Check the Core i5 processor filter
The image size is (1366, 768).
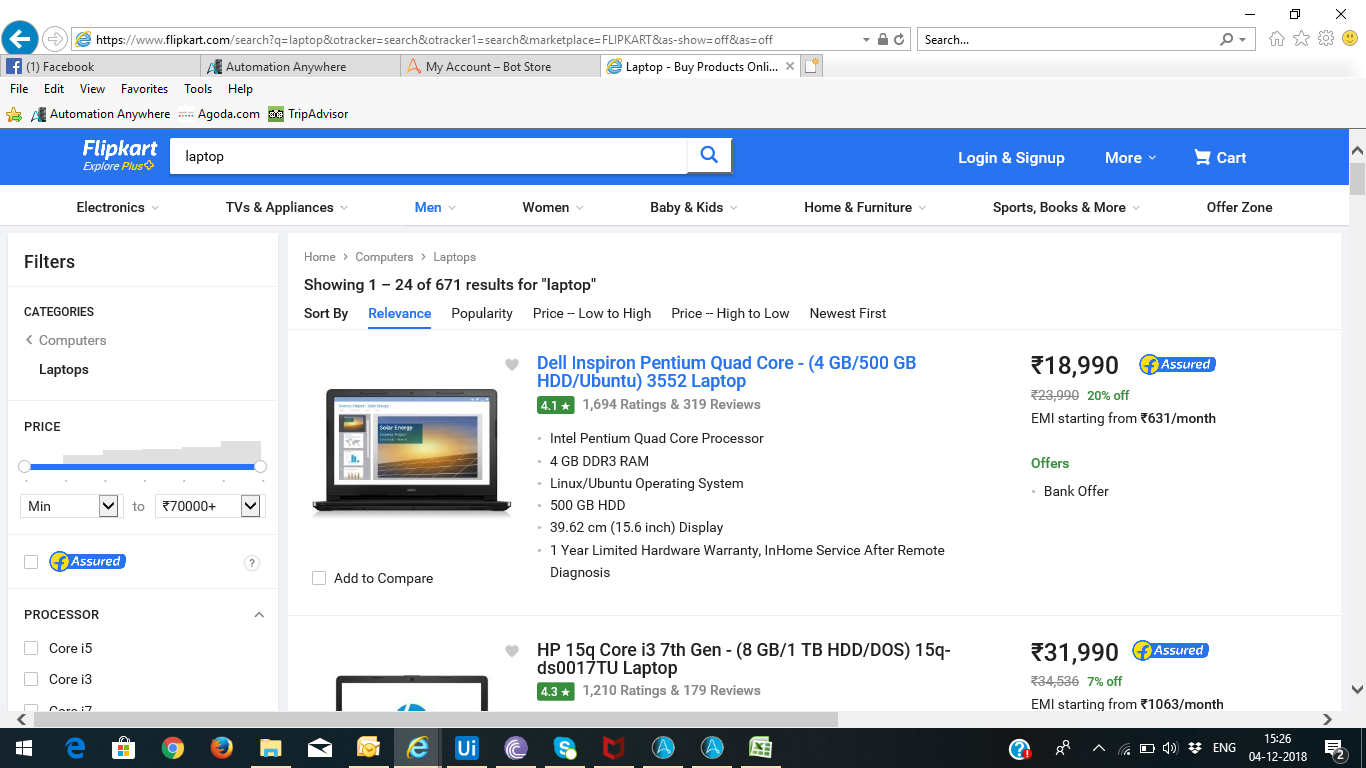point(31,648)
